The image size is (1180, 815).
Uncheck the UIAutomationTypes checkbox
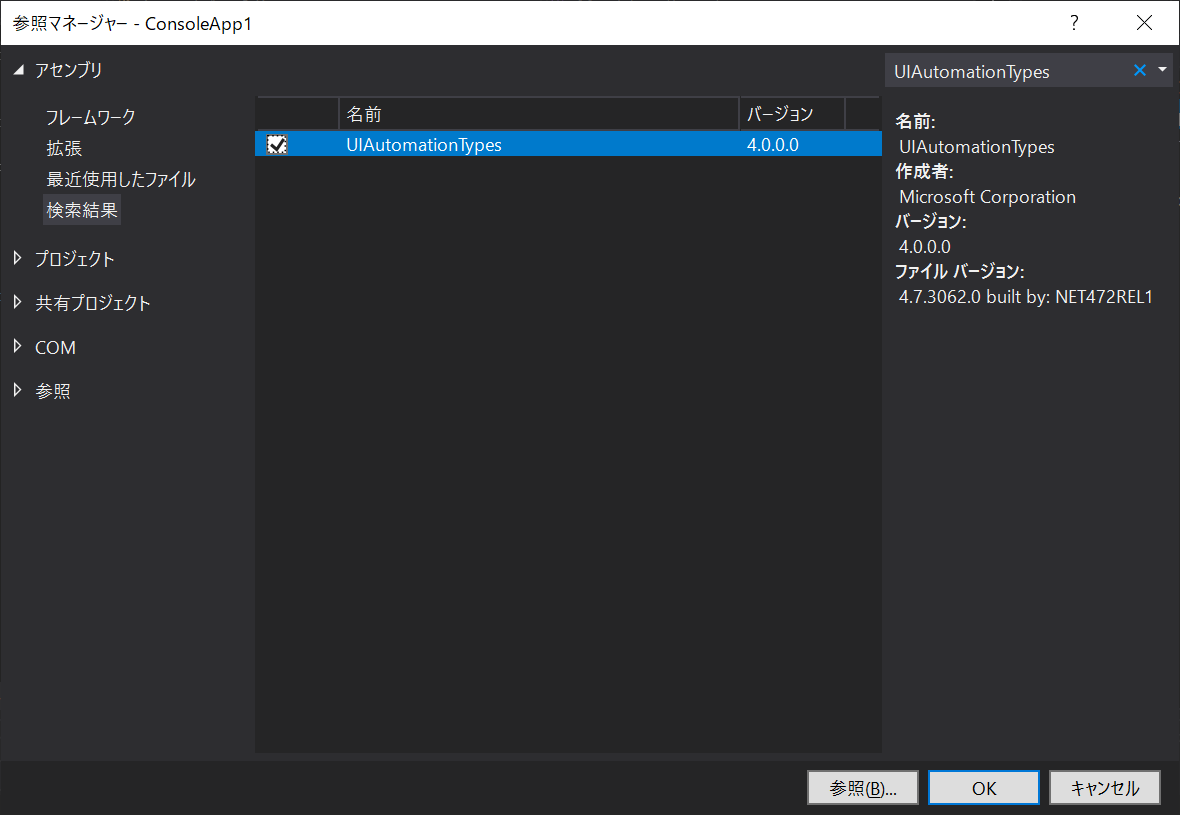277,145
